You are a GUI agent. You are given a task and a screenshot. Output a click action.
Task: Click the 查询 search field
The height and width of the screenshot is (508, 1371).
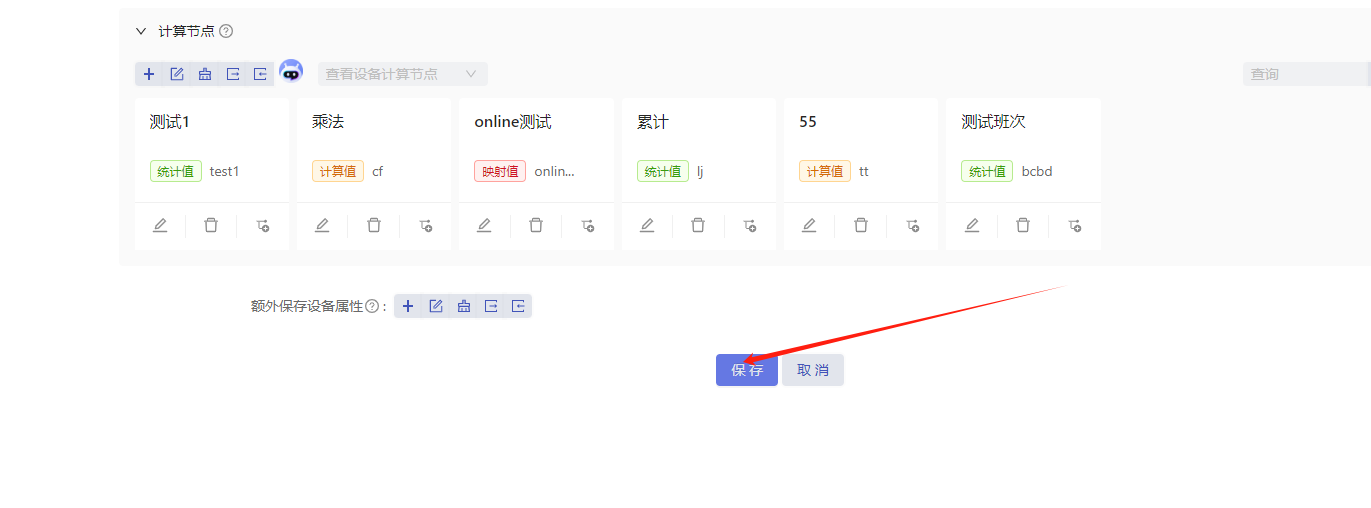[x=1306, y=74]
